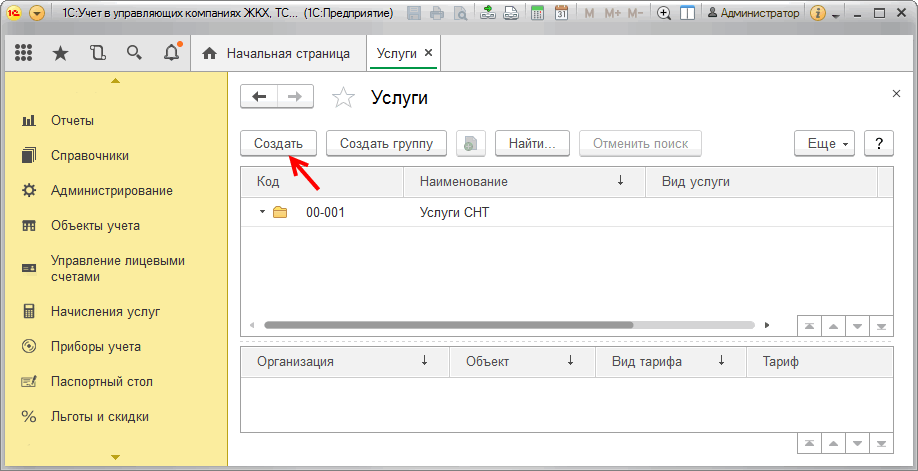Toggle the panel layout icon in title bar

(x=687, y=13)
